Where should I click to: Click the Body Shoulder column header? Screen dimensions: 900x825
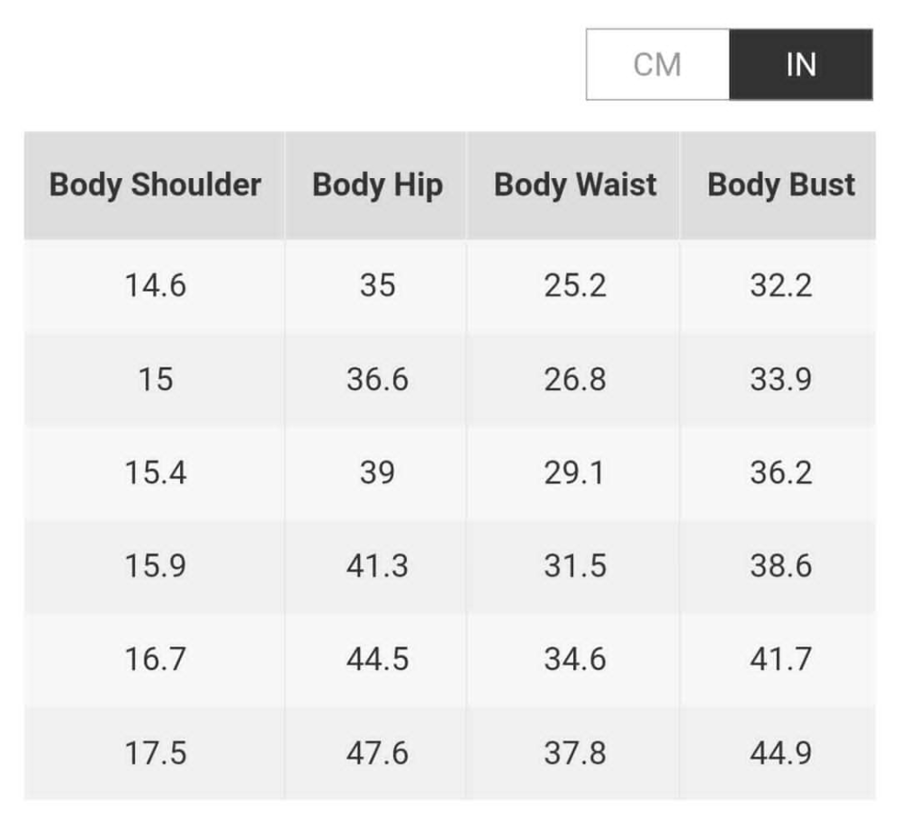click(154, 185)
